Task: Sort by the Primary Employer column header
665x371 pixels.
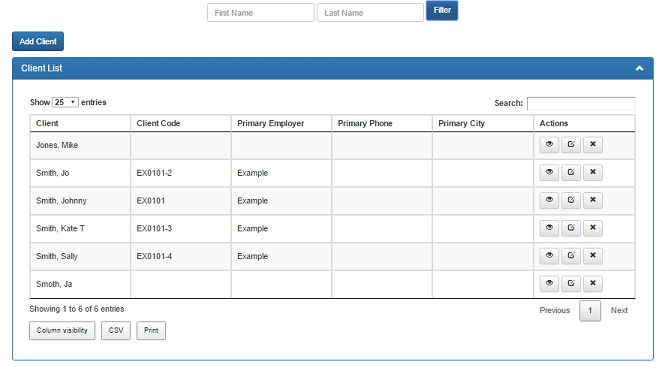Action: tap(281, 123)
